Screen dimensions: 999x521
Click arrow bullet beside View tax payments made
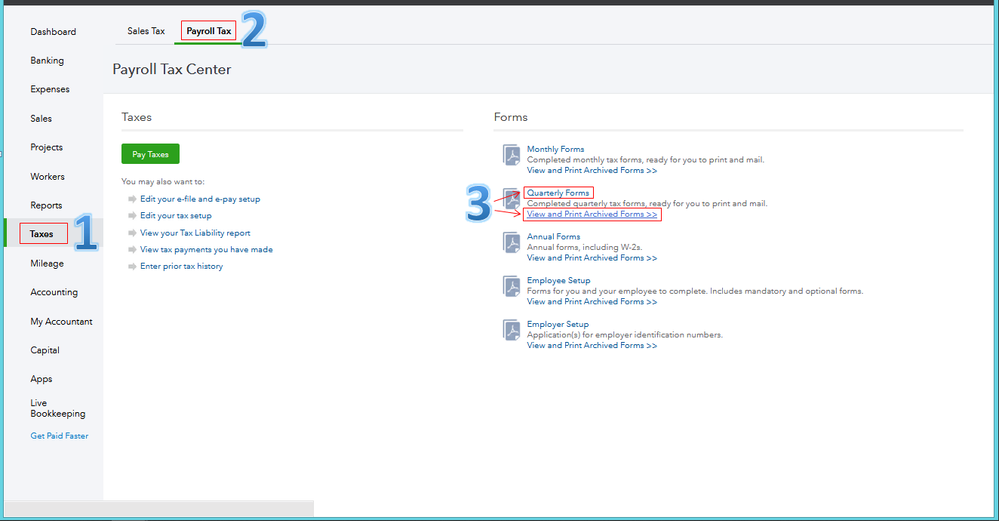[x=132, y=249]
